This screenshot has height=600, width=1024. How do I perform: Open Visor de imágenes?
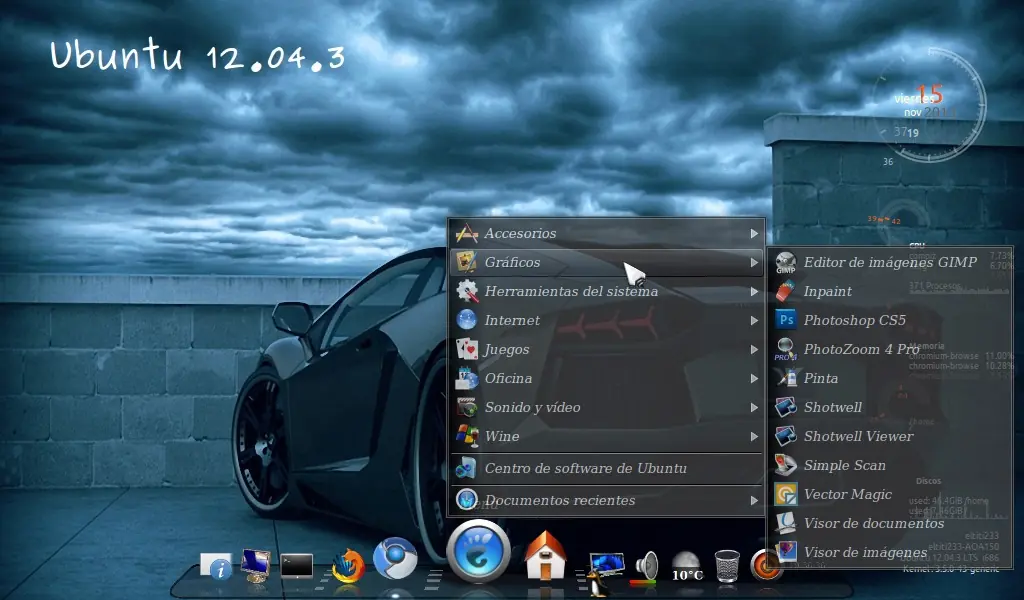pyautogui.click(x=890, y=552)
